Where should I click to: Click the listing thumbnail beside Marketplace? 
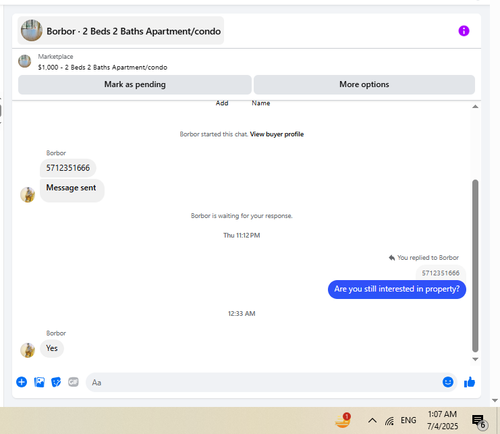tap(24, 61)
